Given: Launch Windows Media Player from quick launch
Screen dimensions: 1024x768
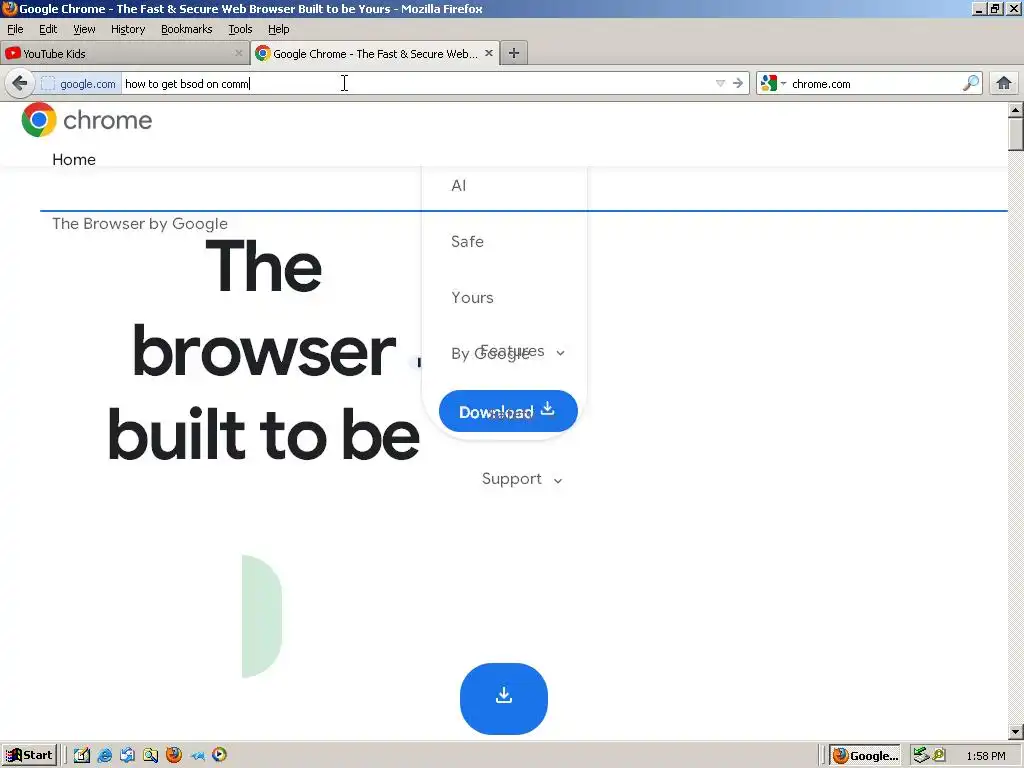Looking at the screenshot, I should [x=219, y=755].
